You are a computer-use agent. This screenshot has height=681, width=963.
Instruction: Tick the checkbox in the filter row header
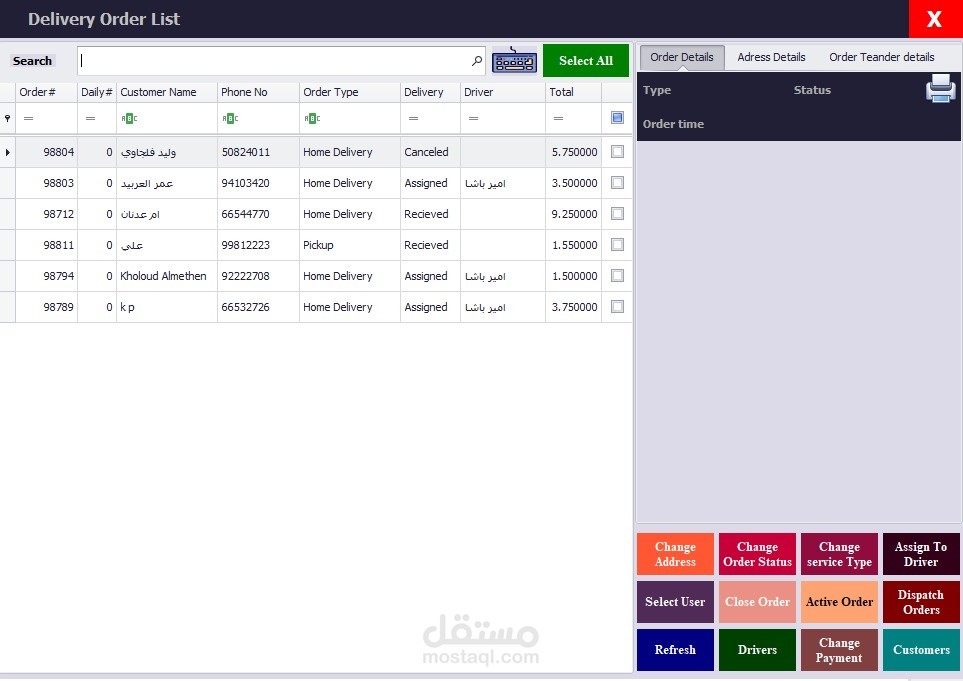[x=617, y=117]
